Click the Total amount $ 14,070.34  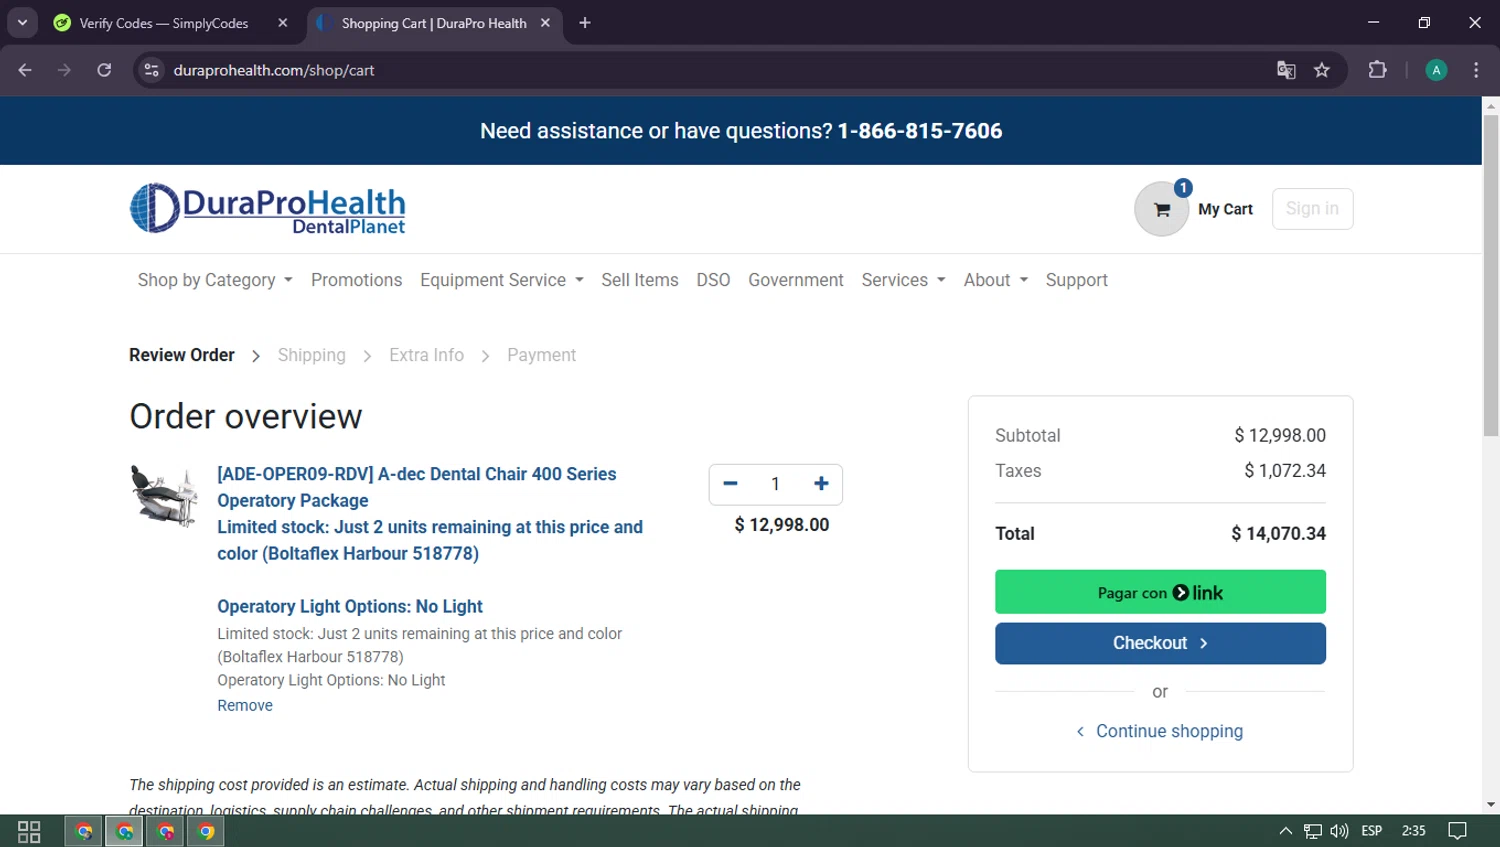1278,534
